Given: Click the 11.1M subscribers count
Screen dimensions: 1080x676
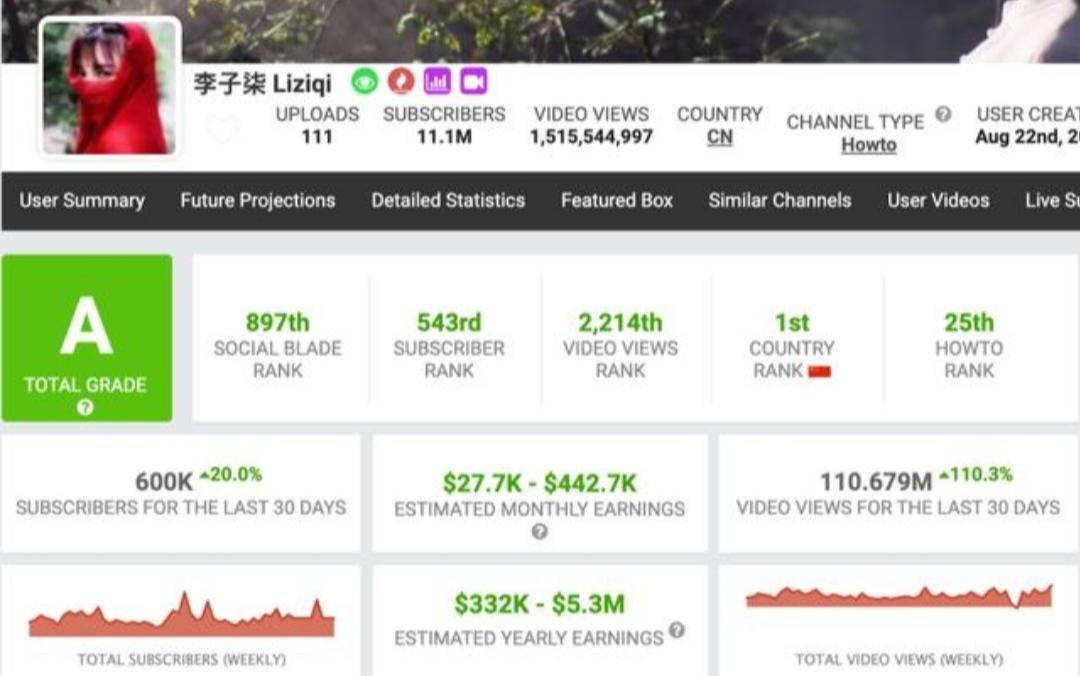Looking at the screenshot, I should [x=444, y=137].
